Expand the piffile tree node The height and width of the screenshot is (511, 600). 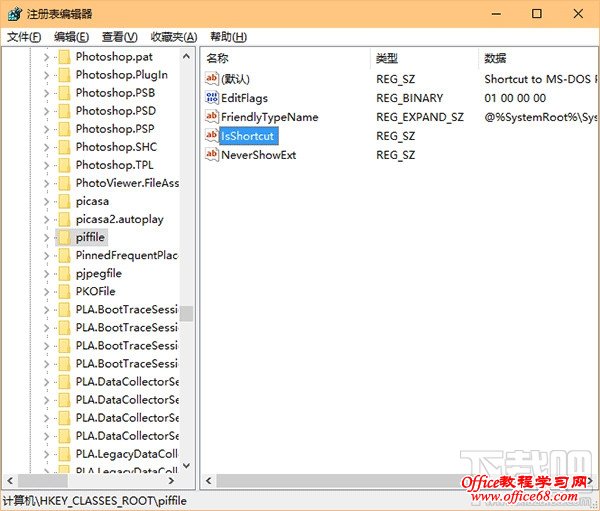[x=46, y=237]
